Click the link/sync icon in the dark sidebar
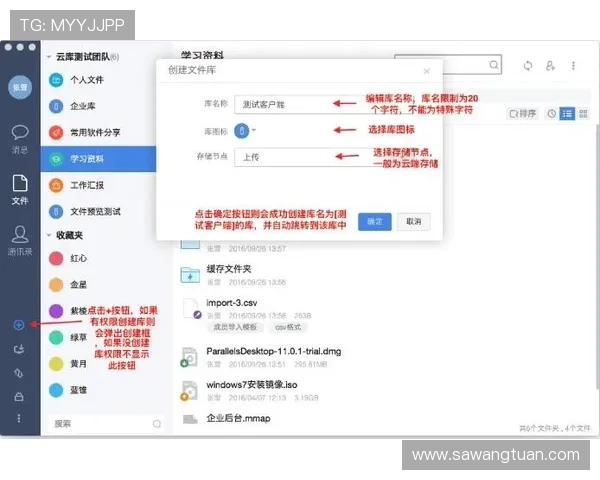 pyautogui.click(x=19, y=373)
